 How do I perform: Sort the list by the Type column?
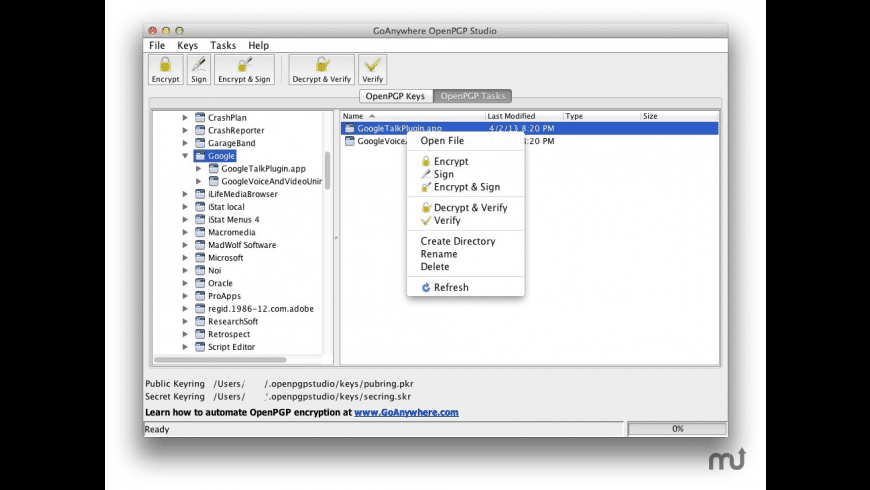[602, 116]
